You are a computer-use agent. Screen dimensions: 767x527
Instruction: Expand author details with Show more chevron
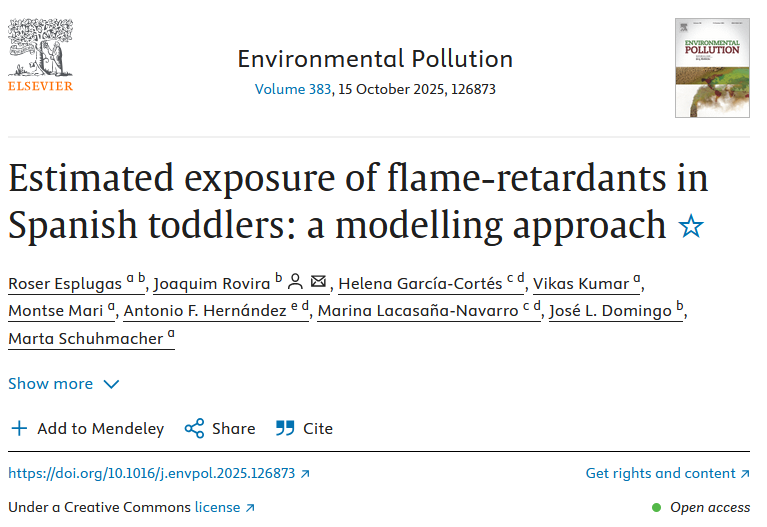pos(111,384)
